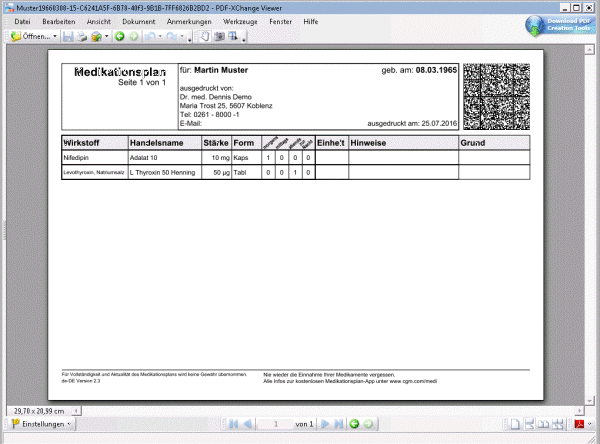Expand first toolbar overflow options arrow

(189, 40)
